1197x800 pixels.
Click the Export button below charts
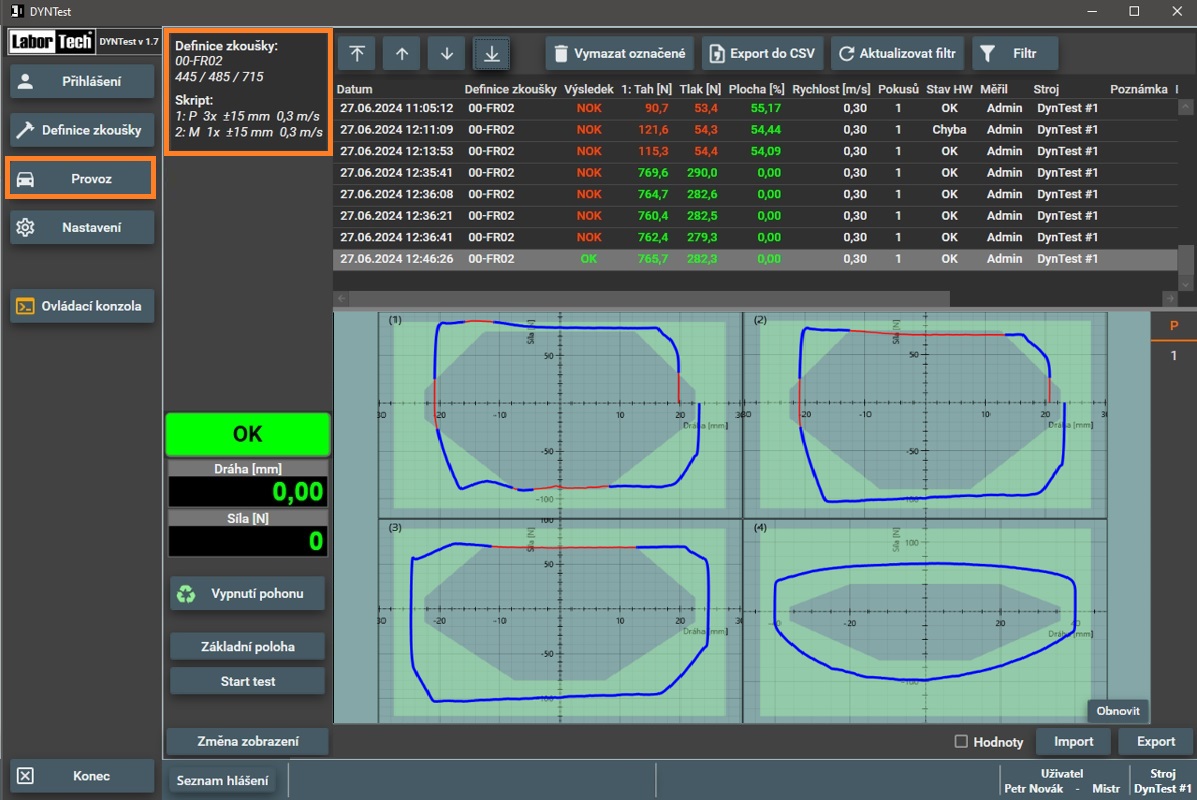pyautogui.click(x=1156, y=741)
